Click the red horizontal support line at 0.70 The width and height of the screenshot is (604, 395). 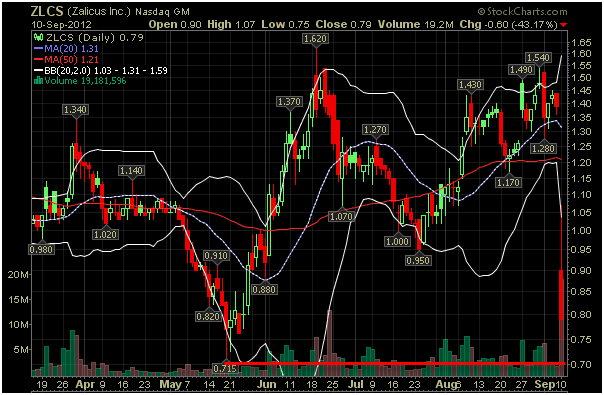click(x=395, y=363)
